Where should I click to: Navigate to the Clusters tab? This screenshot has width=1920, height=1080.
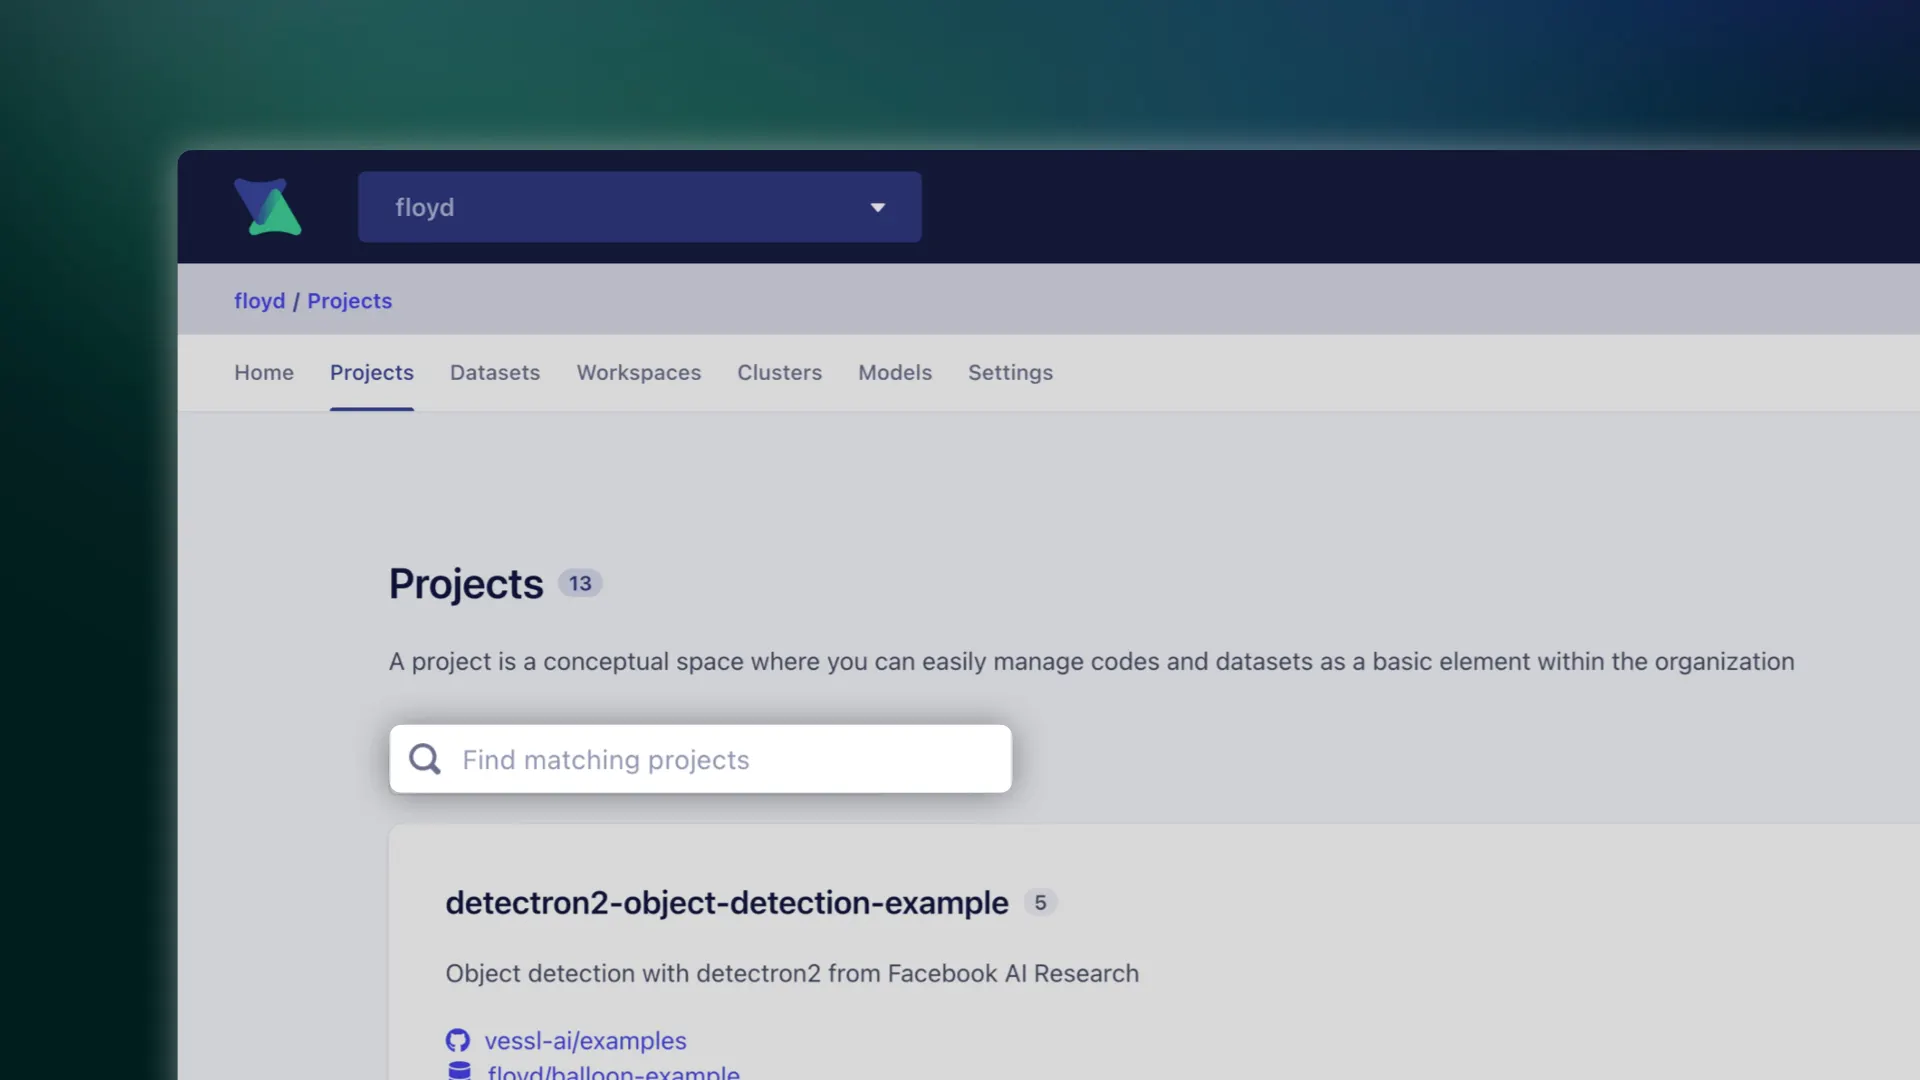tap(779, 372)
